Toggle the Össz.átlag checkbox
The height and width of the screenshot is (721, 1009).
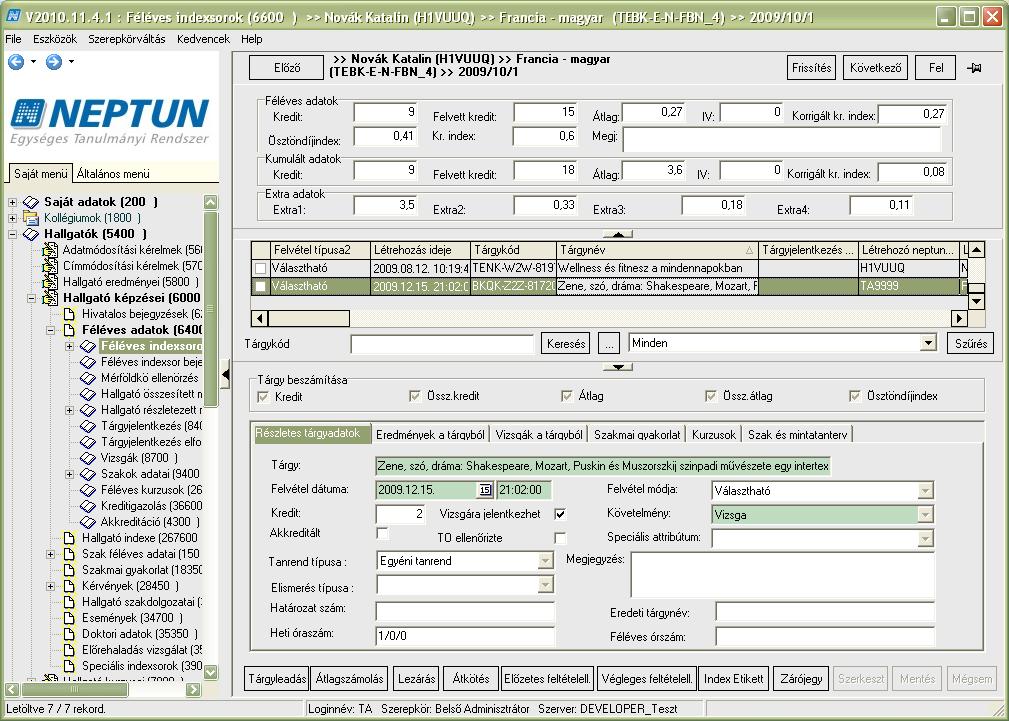711,396
